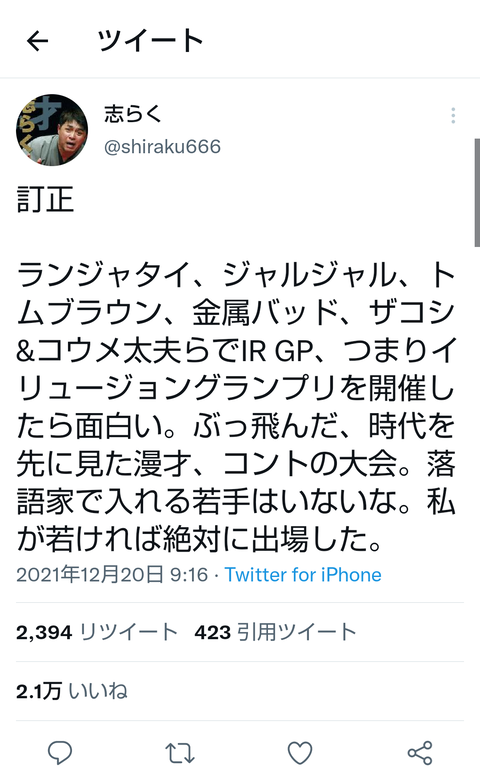Viewport: 480px width, 772px height.
Task: View the 423 引用ツイート list
Action: point(275,632)
